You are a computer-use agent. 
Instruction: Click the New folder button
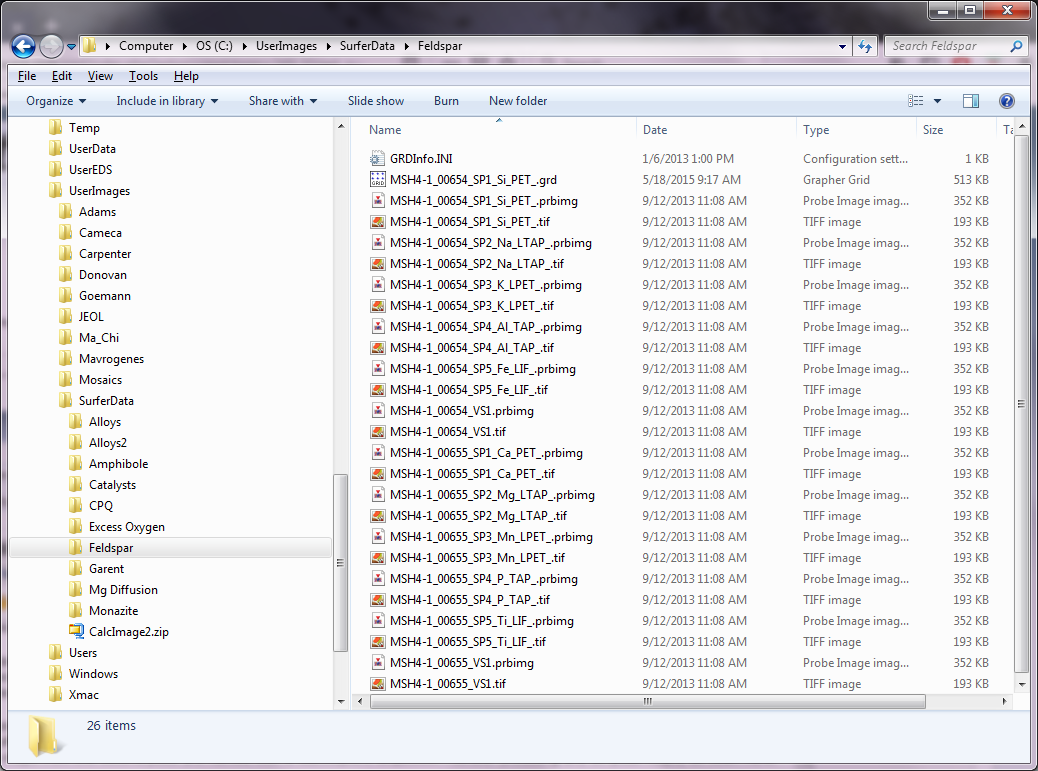[x=517, y=101]
